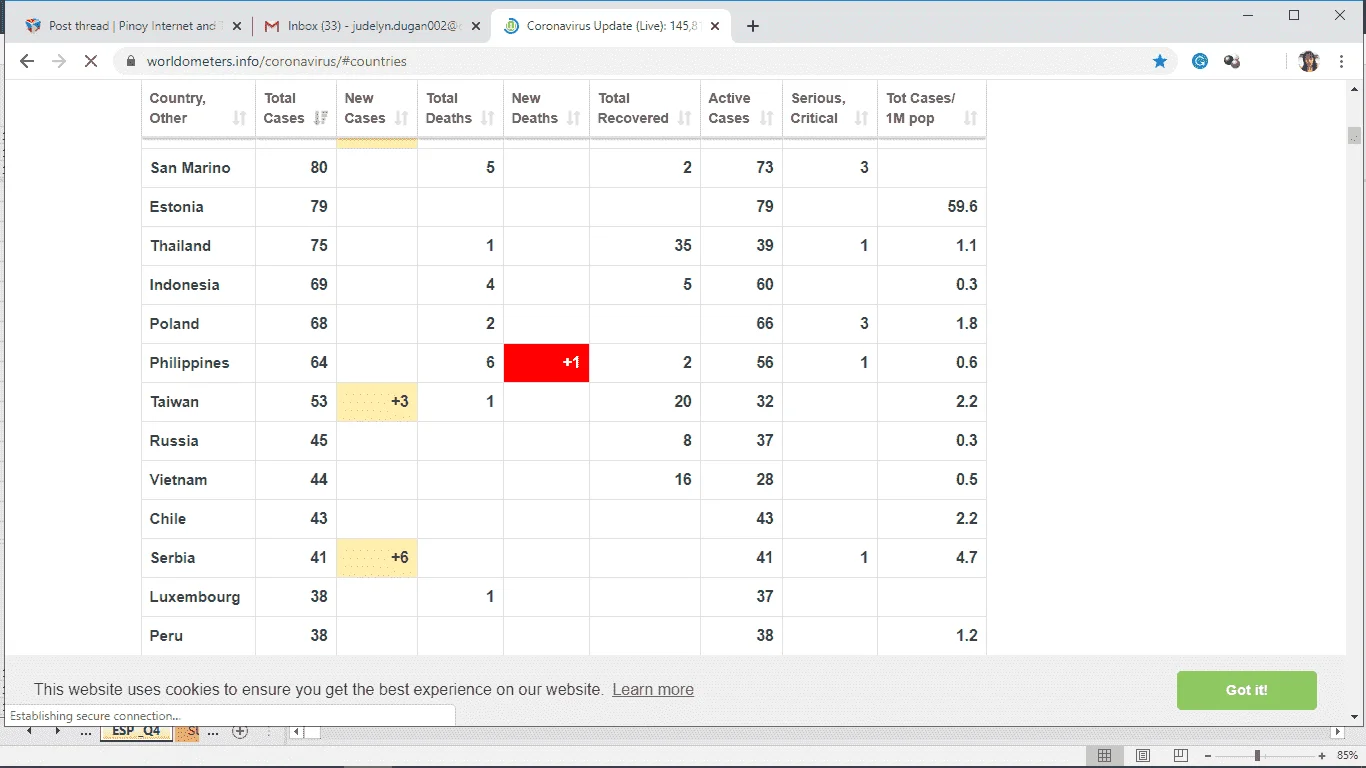Click Estonia country cell

tap(198, 207)
